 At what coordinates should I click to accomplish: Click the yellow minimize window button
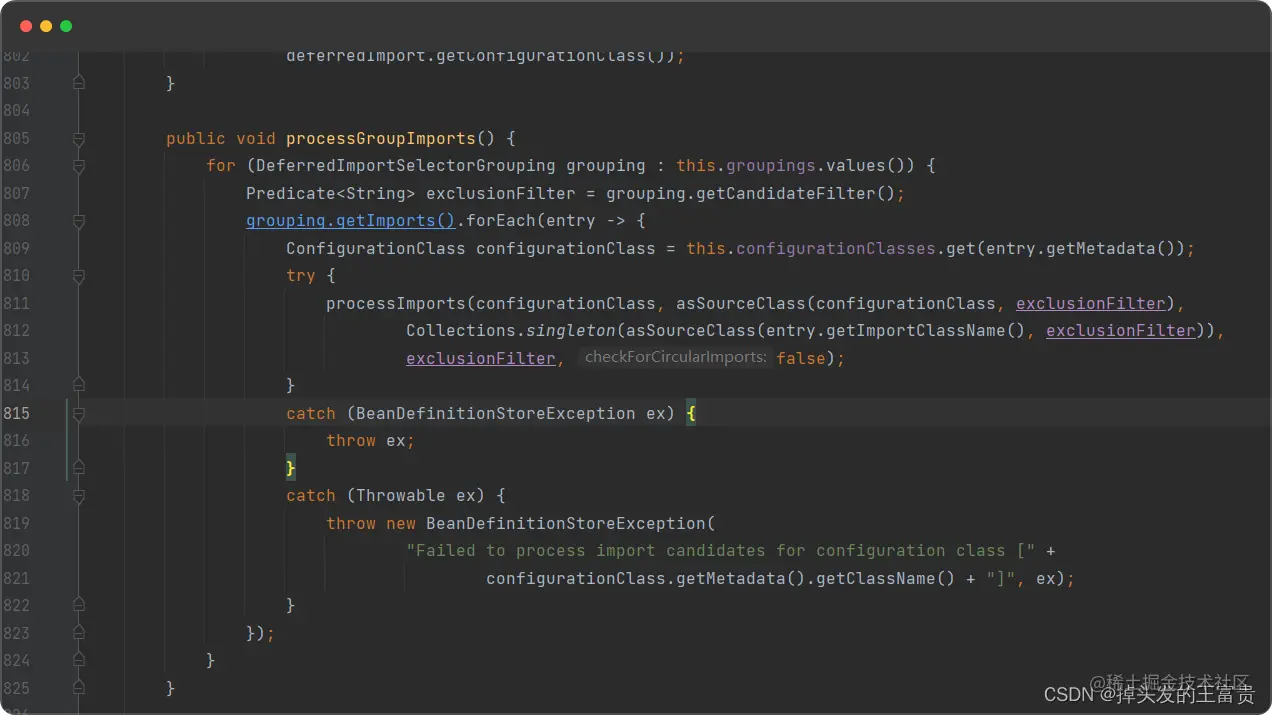[x=46, y=26]
